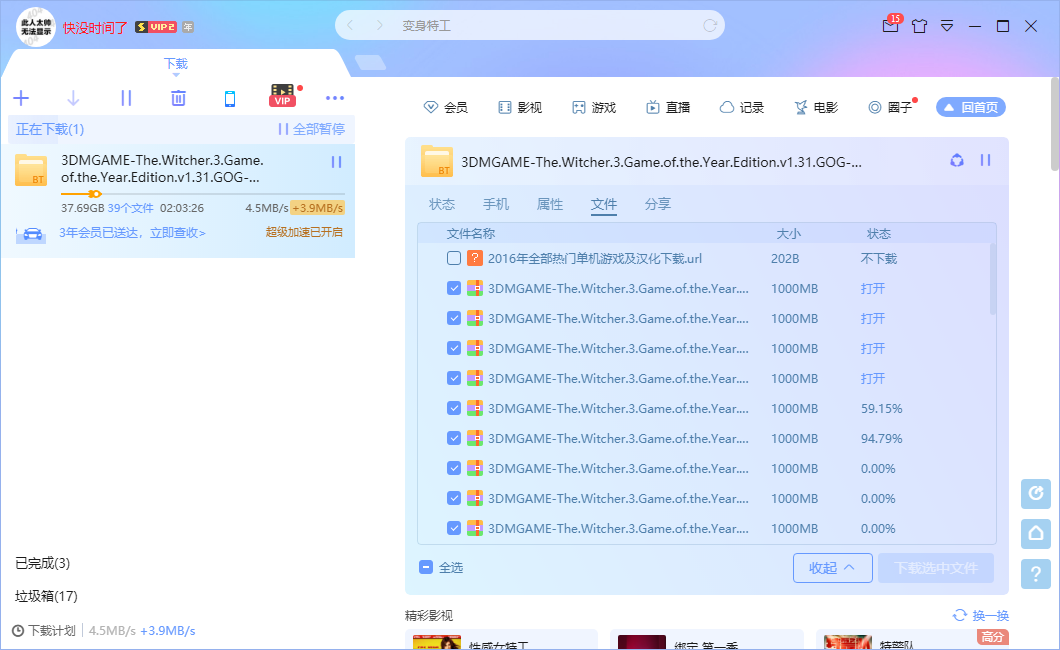Open the mobile phone connection feature

coord(231,98)
